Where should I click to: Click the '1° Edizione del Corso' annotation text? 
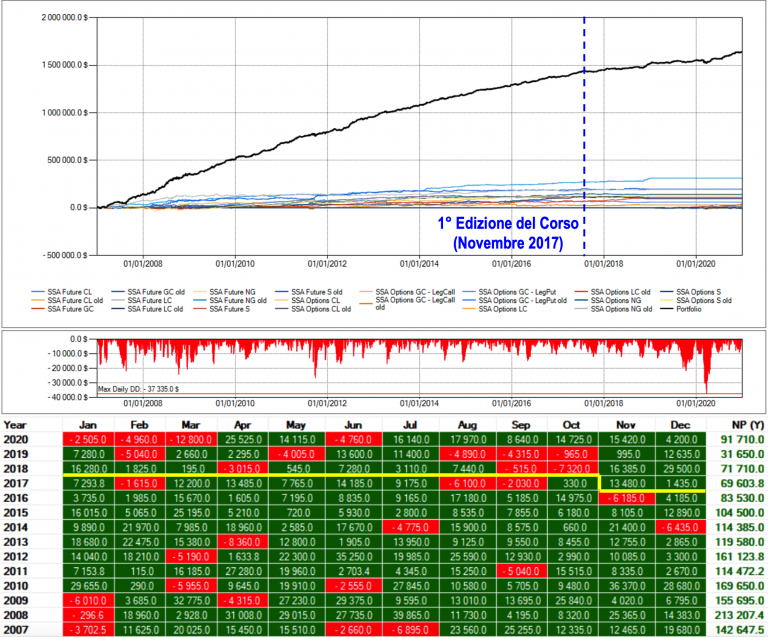495,225
